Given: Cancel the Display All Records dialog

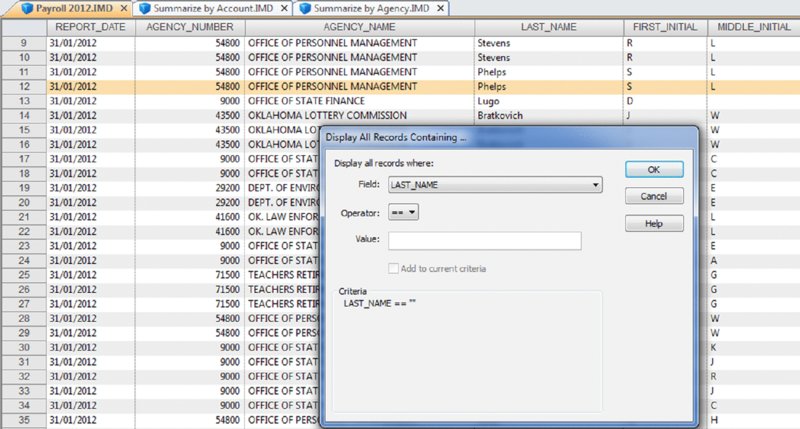Looking at the screenshot, I should point(654,196).
